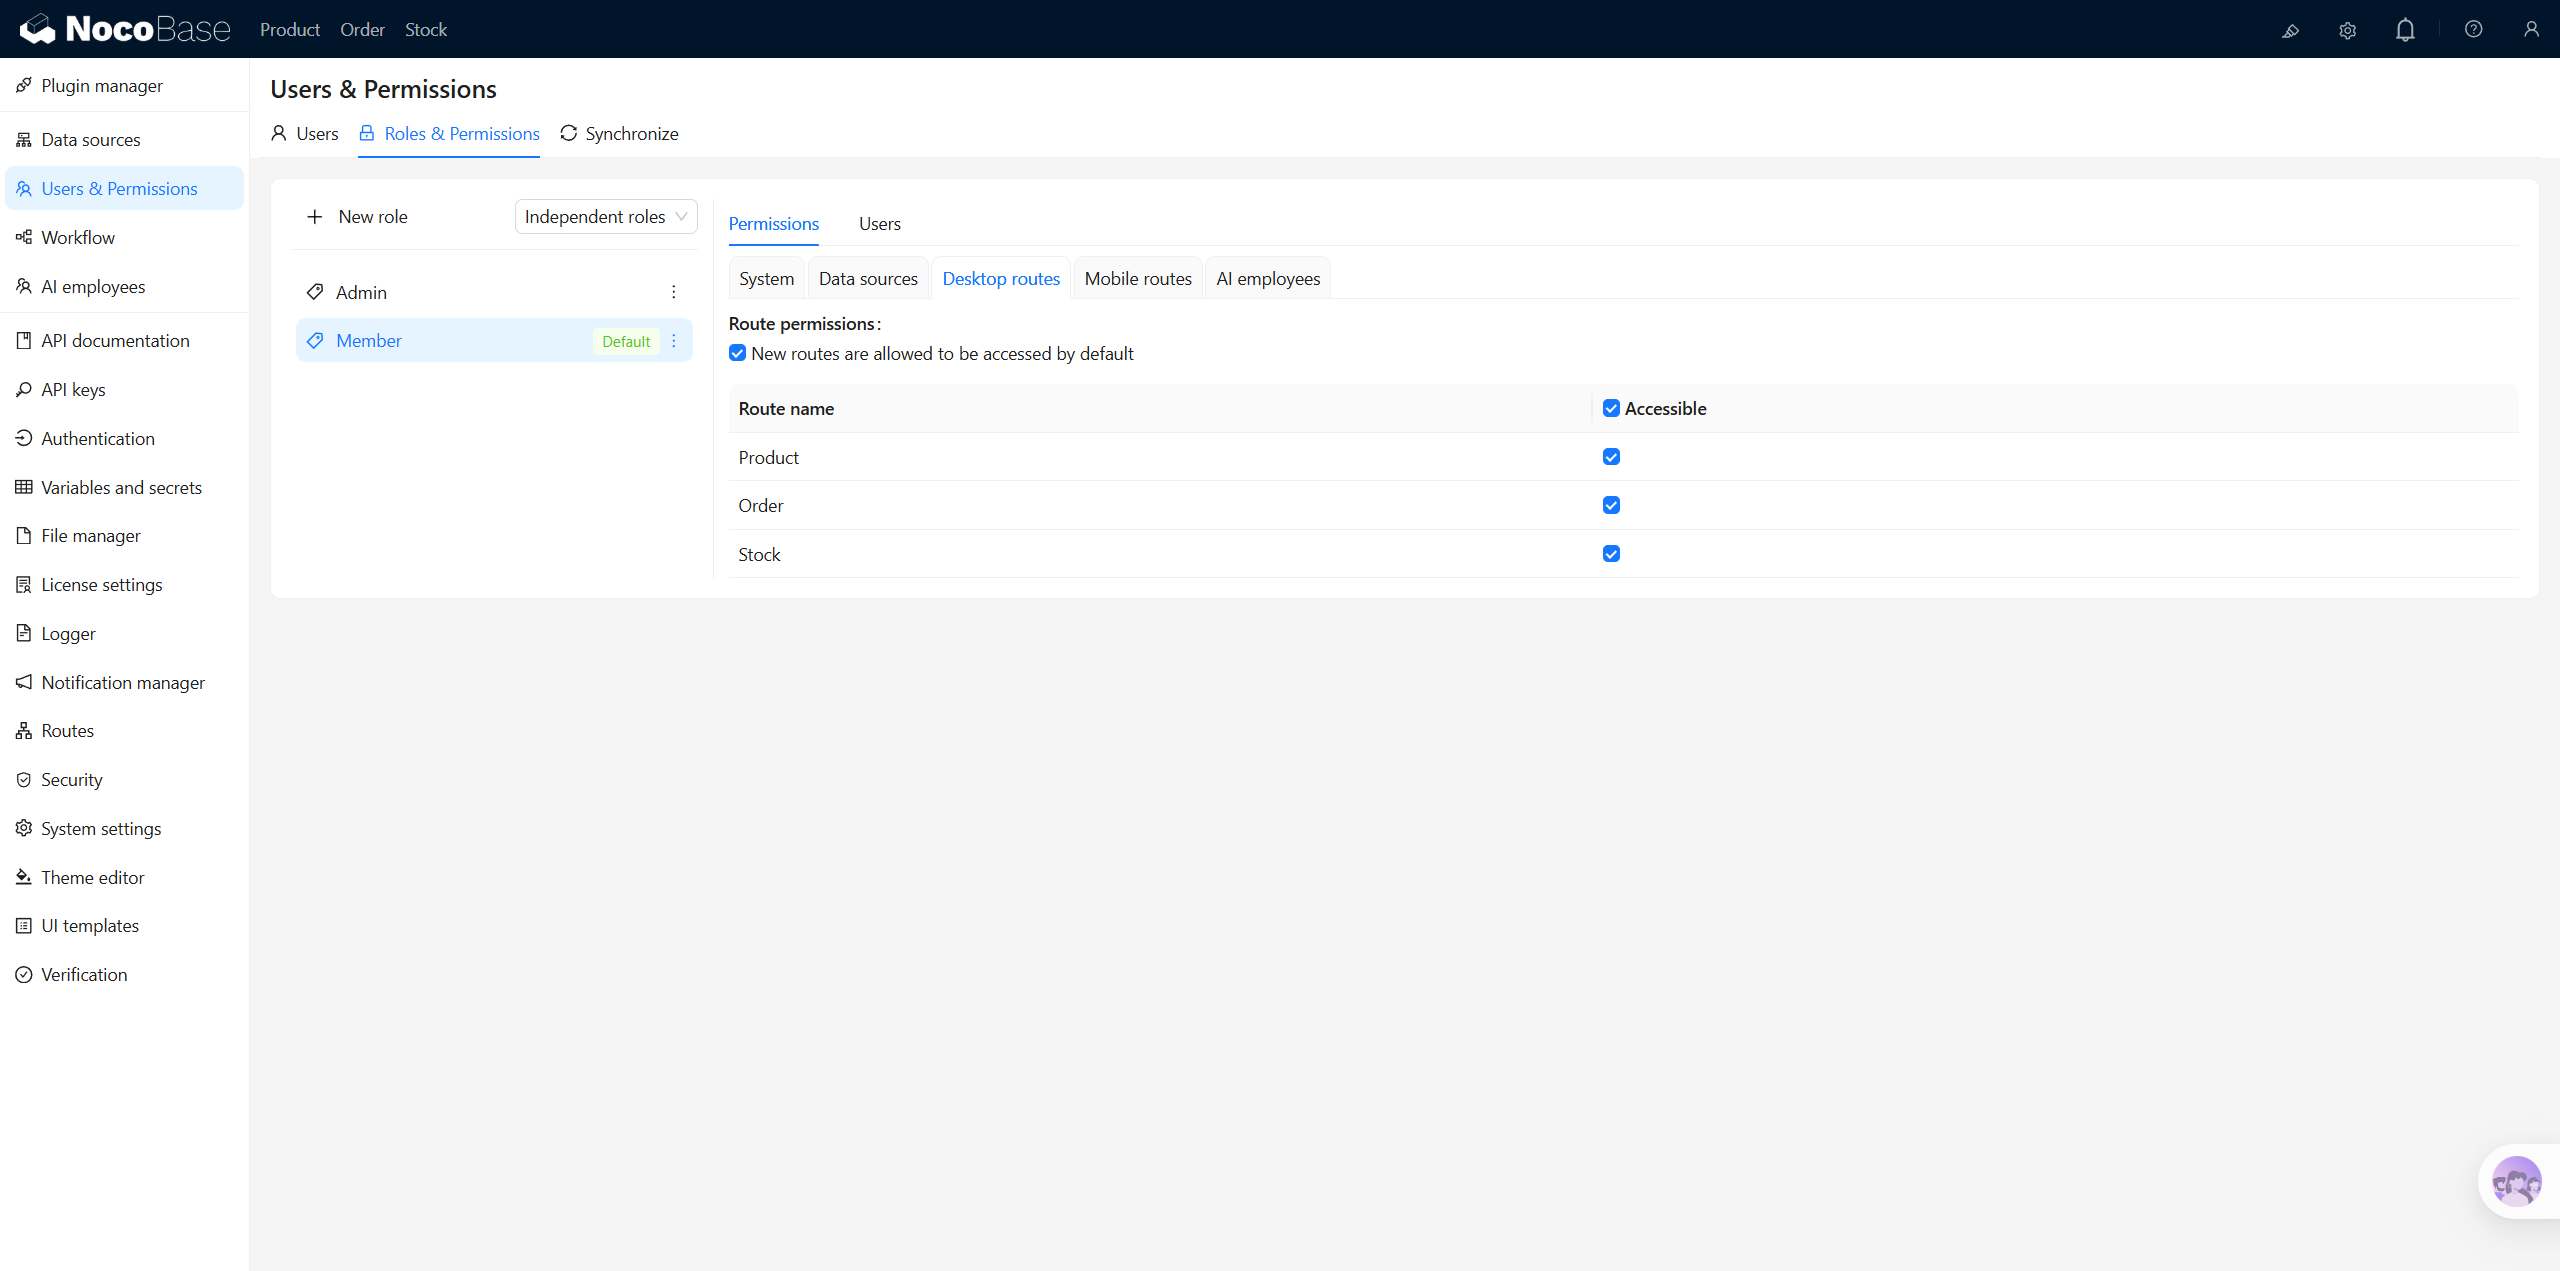
Task: Open the API keys section
Action: pos(73,389)
